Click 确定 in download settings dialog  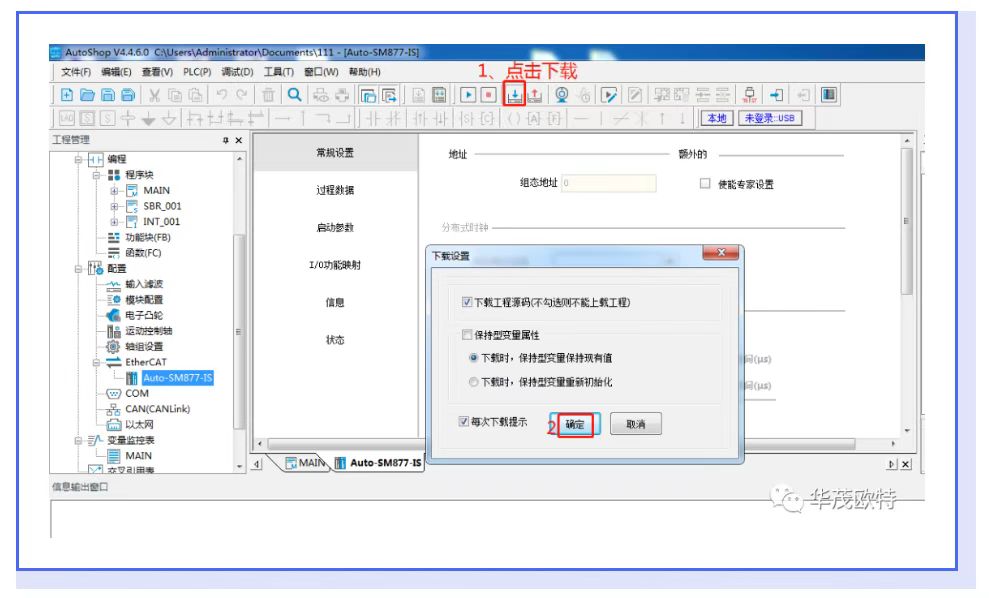(575, 425)
